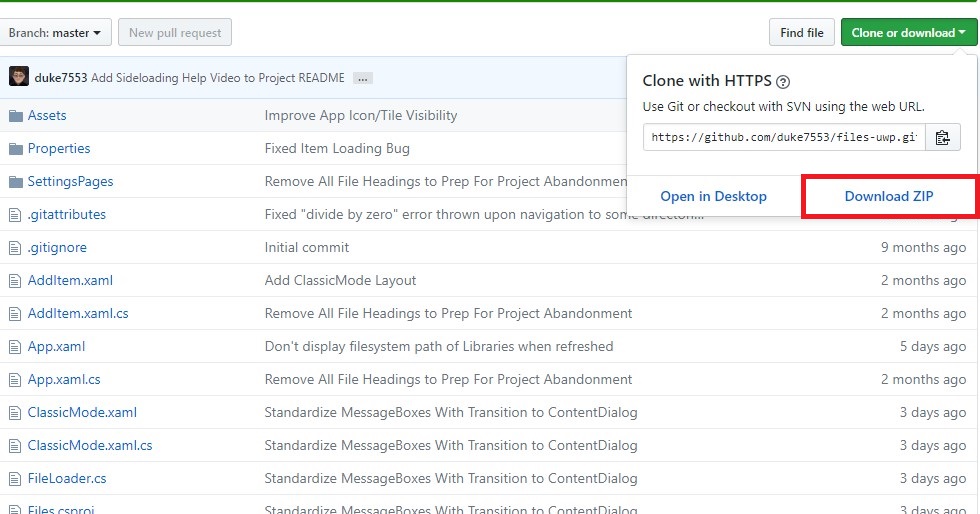Click the Properties folder icon

(15, 149)
